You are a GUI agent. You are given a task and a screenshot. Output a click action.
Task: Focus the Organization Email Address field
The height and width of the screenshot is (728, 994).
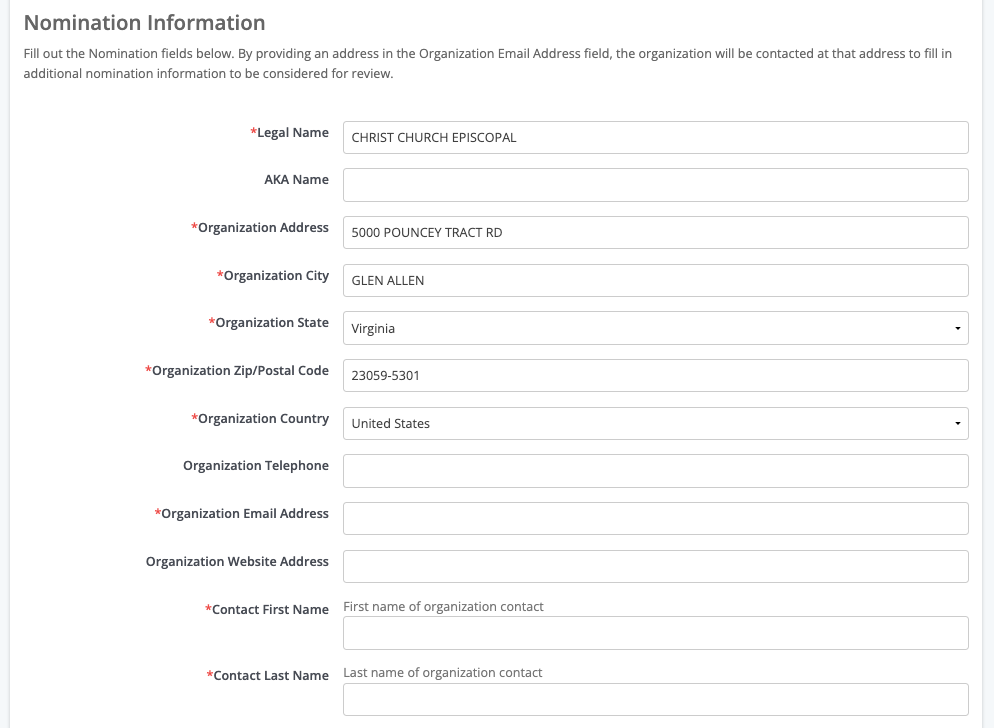[655, 519]
